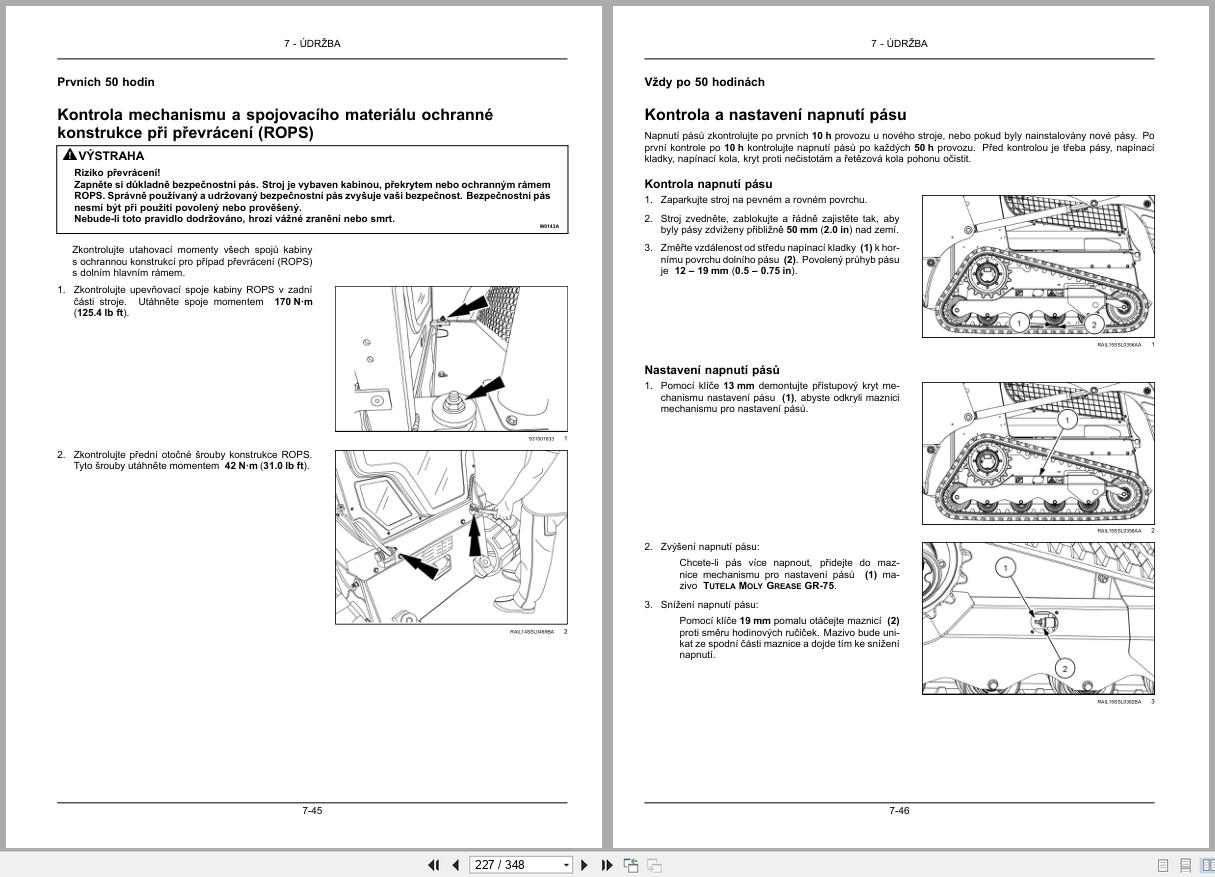Screen dimensions: 1215x877
Task: Click the grease fitting close-up illustration
Action: [1038, 618]
